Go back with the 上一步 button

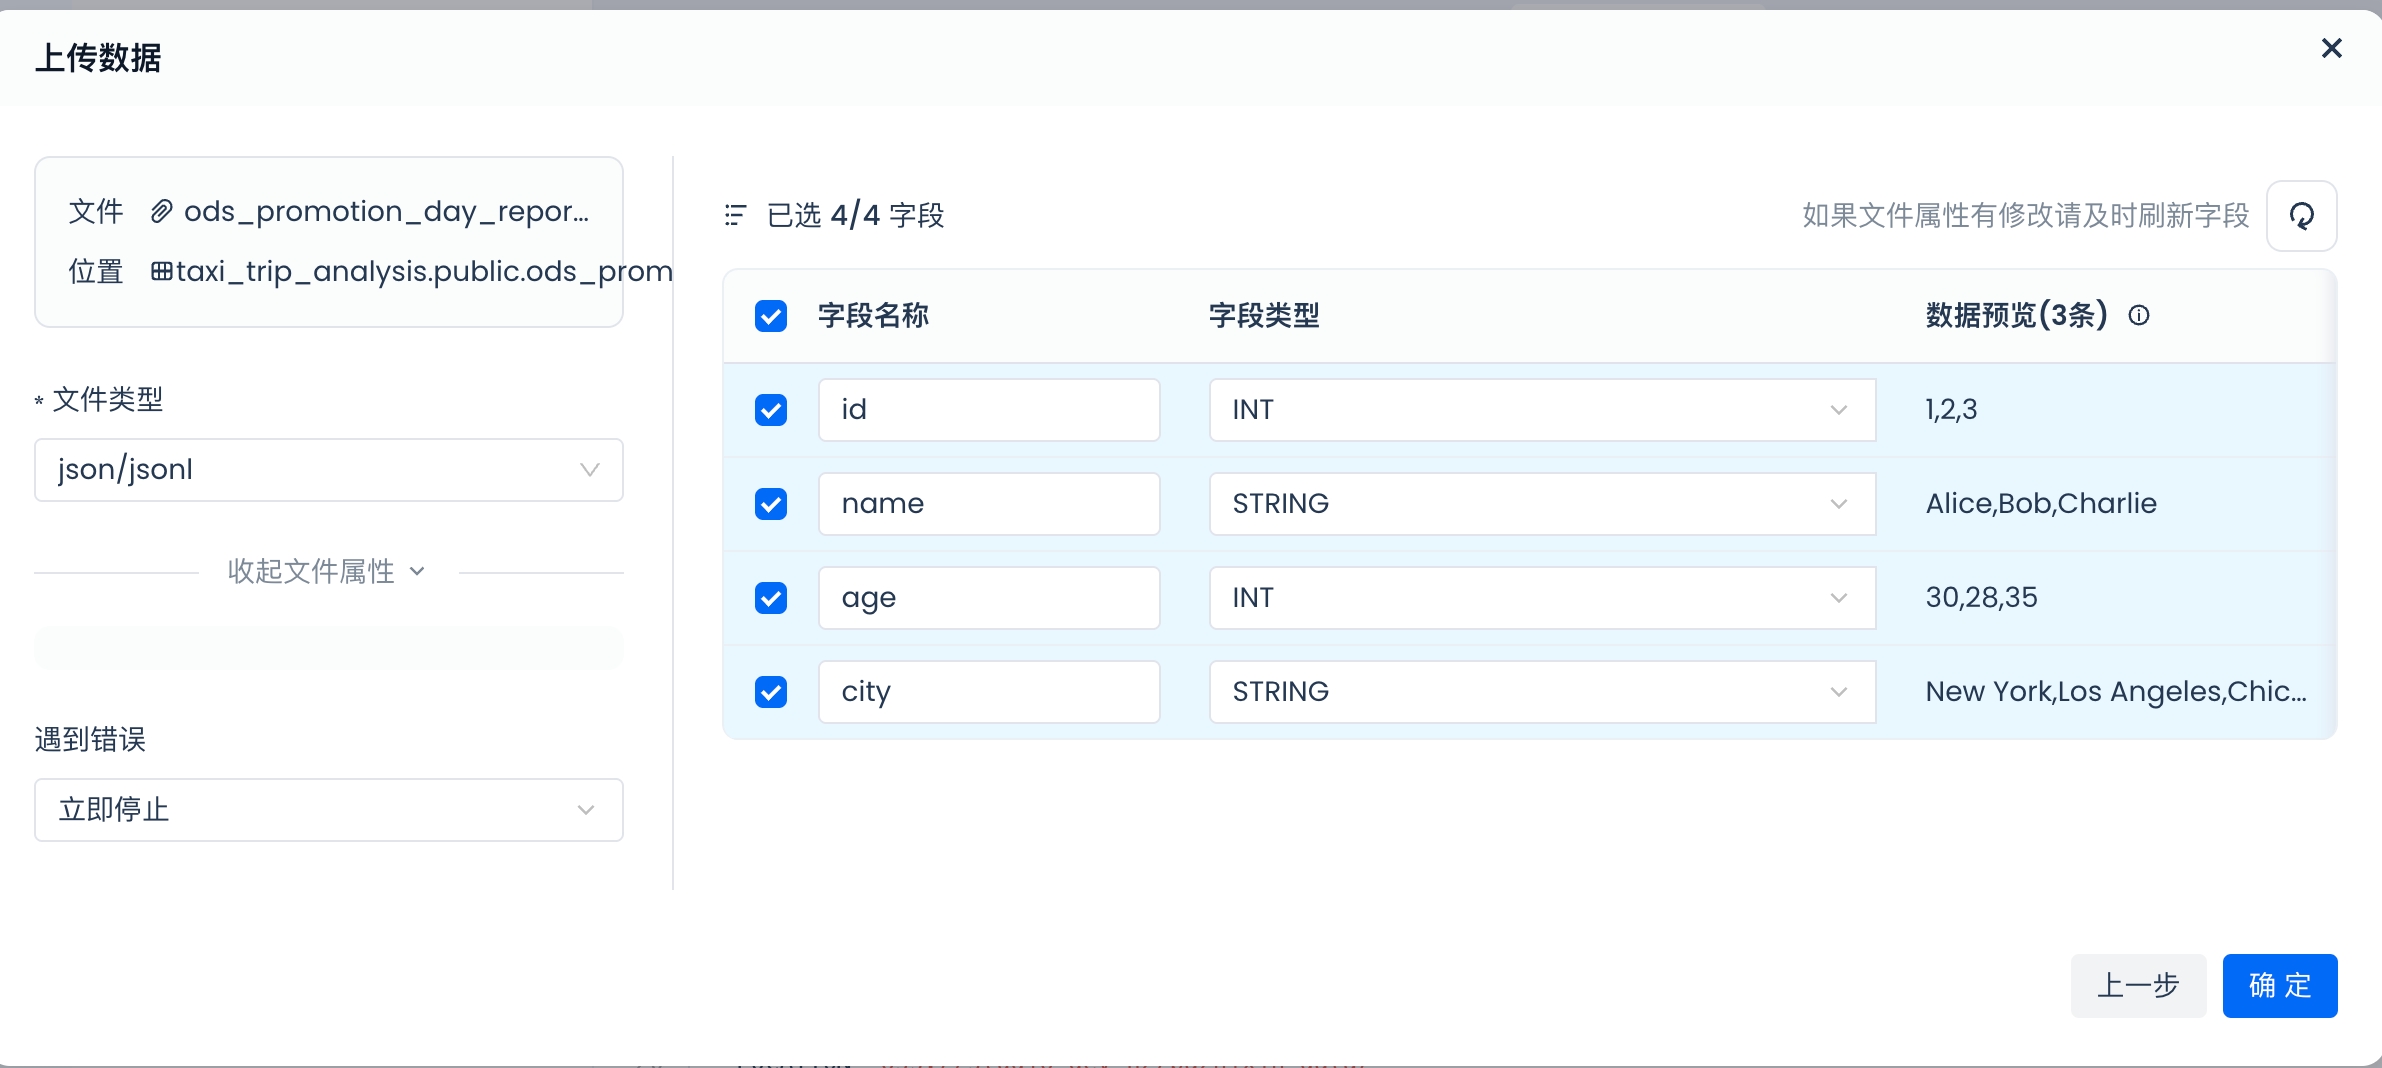click(x=2137, y=986)
